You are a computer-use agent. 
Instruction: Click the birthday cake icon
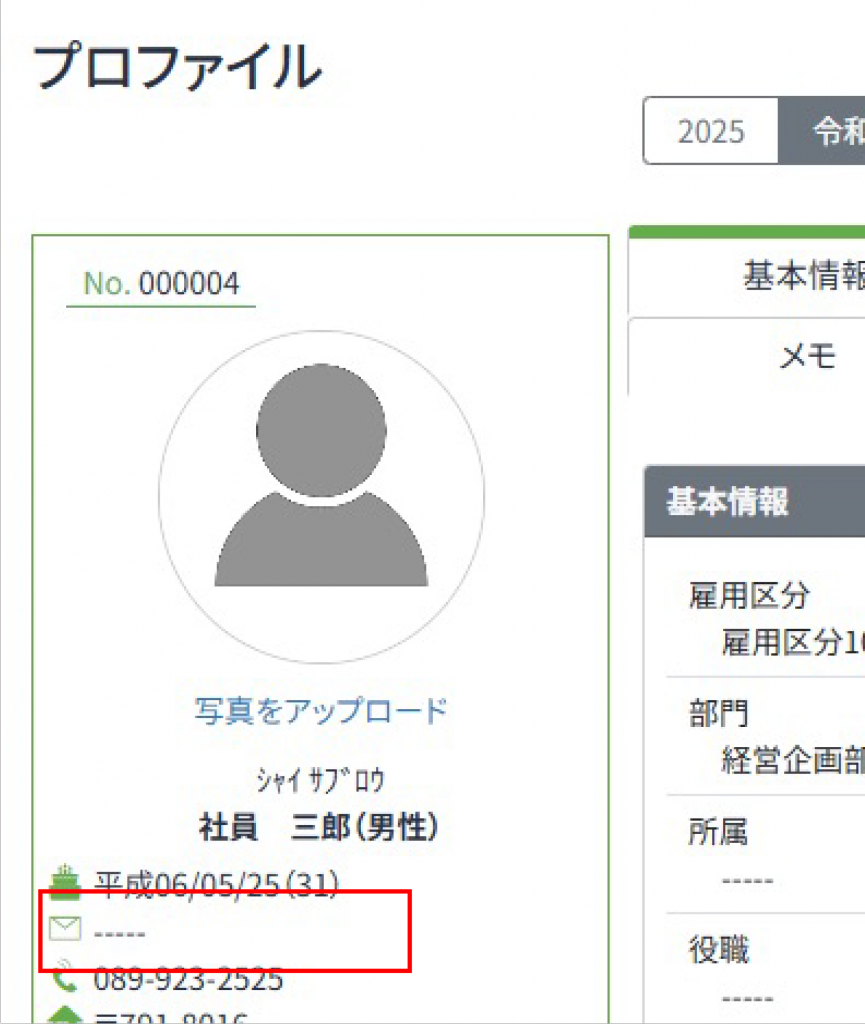[65, 882]
